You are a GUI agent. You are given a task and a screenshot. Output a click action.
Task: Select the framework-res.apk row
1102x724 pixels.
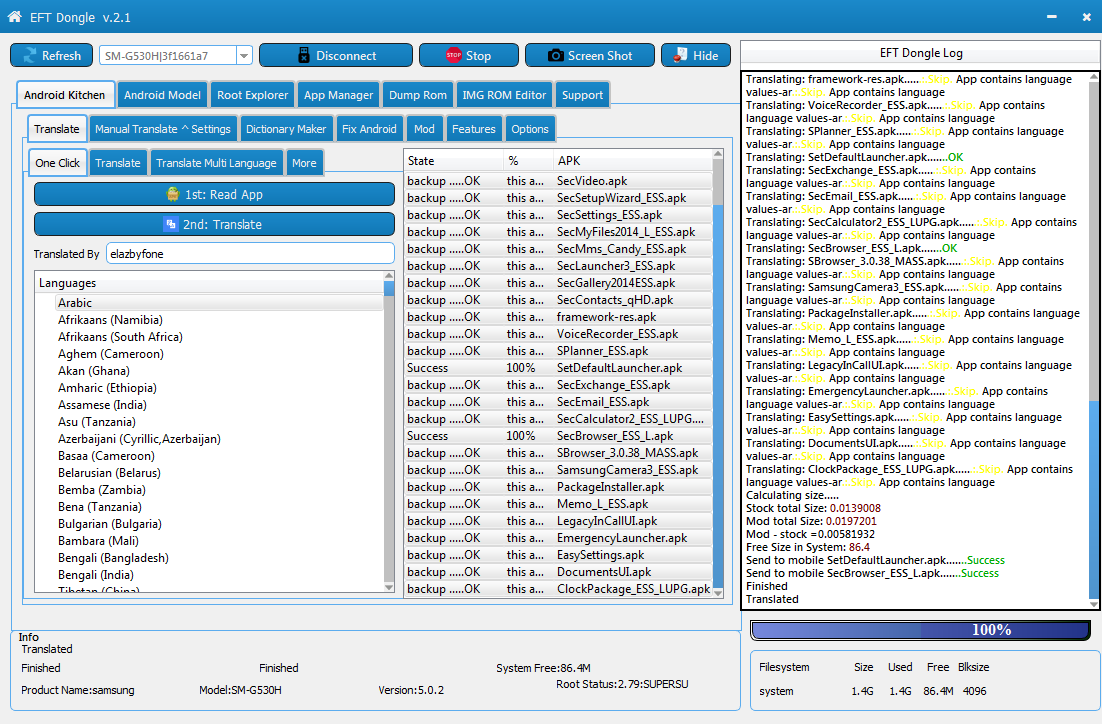tap(559, 317)
